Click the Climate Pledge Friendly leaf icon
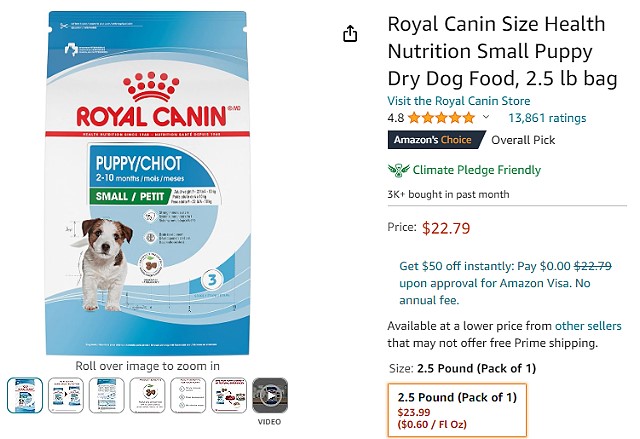 398,170
